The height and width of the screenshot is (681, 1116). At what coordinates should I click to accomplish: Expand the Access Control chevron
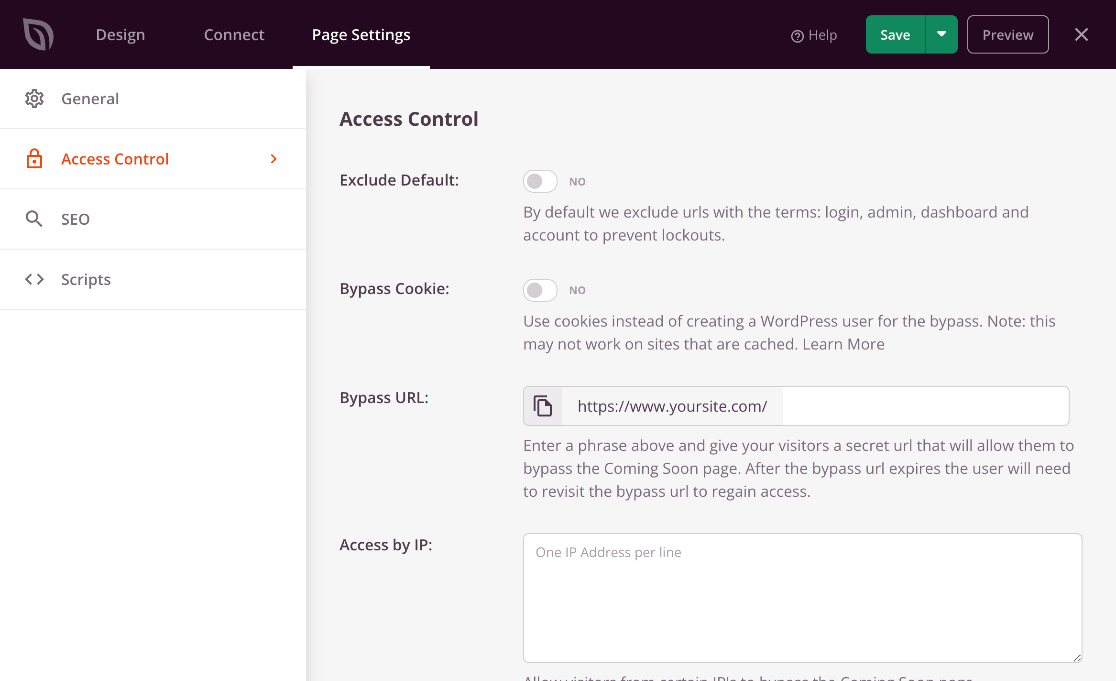click(273, 158)
